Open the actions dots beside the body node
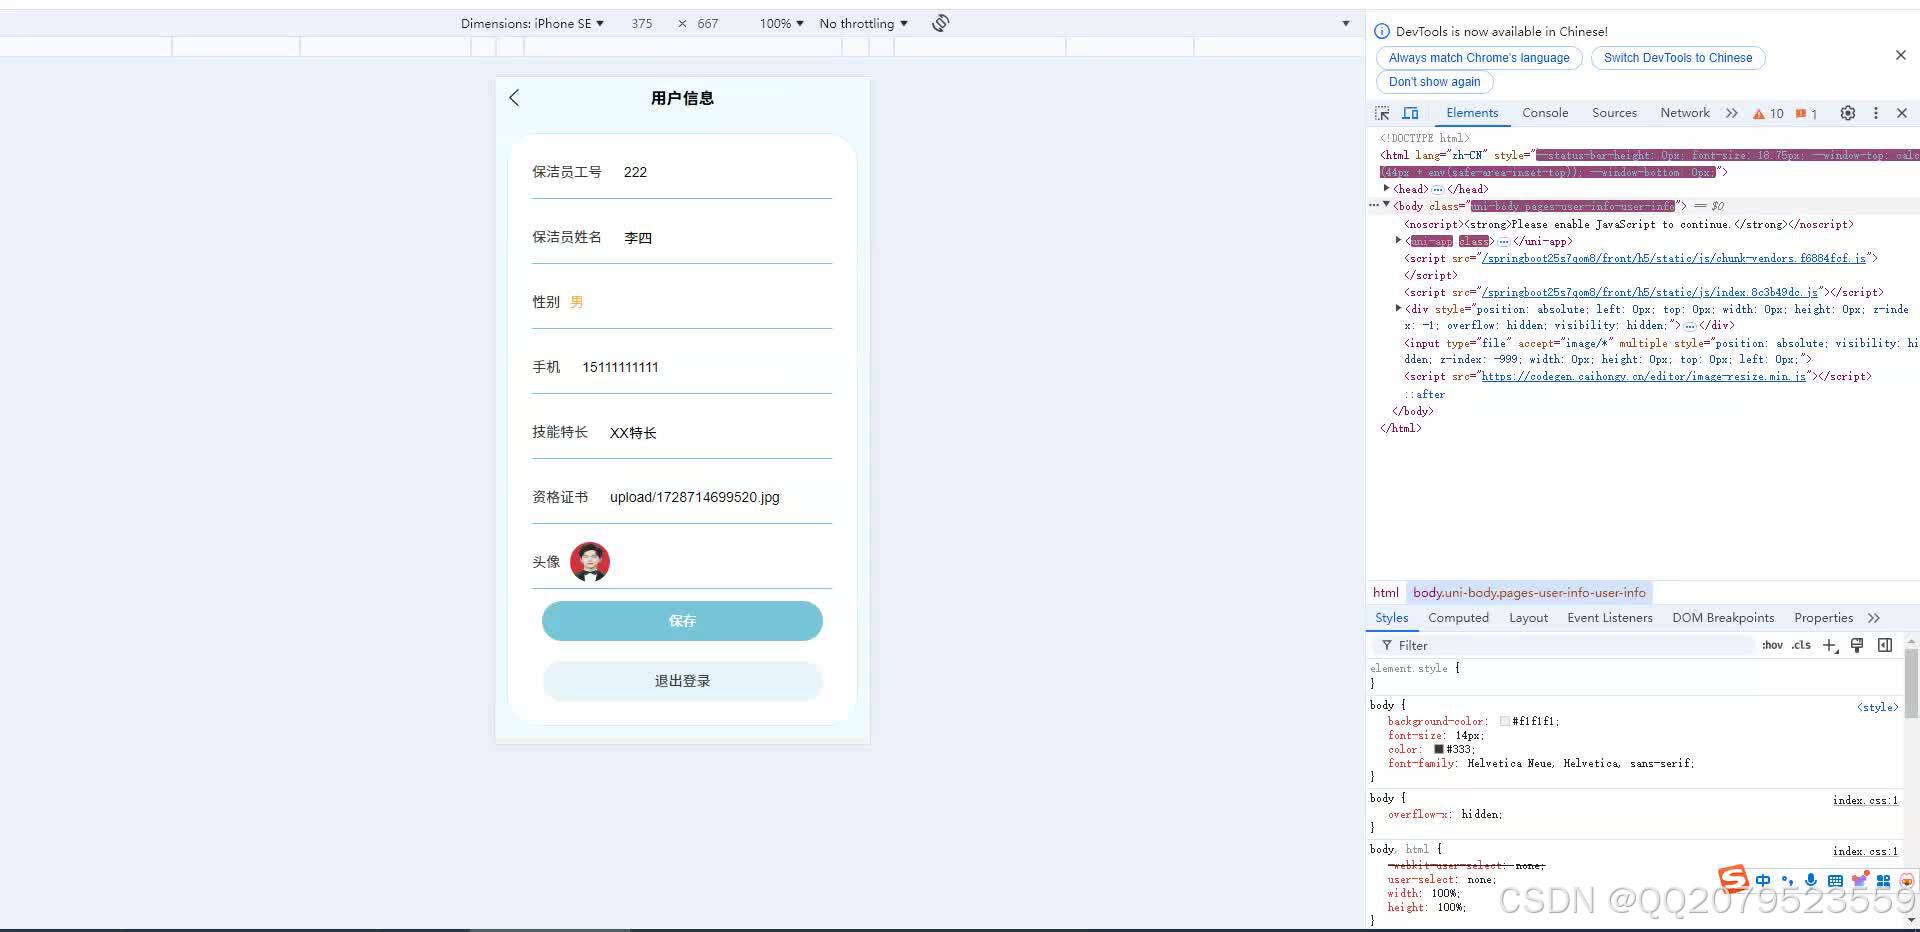This screenshot has width=1920, height=932. pos(1374,205)
